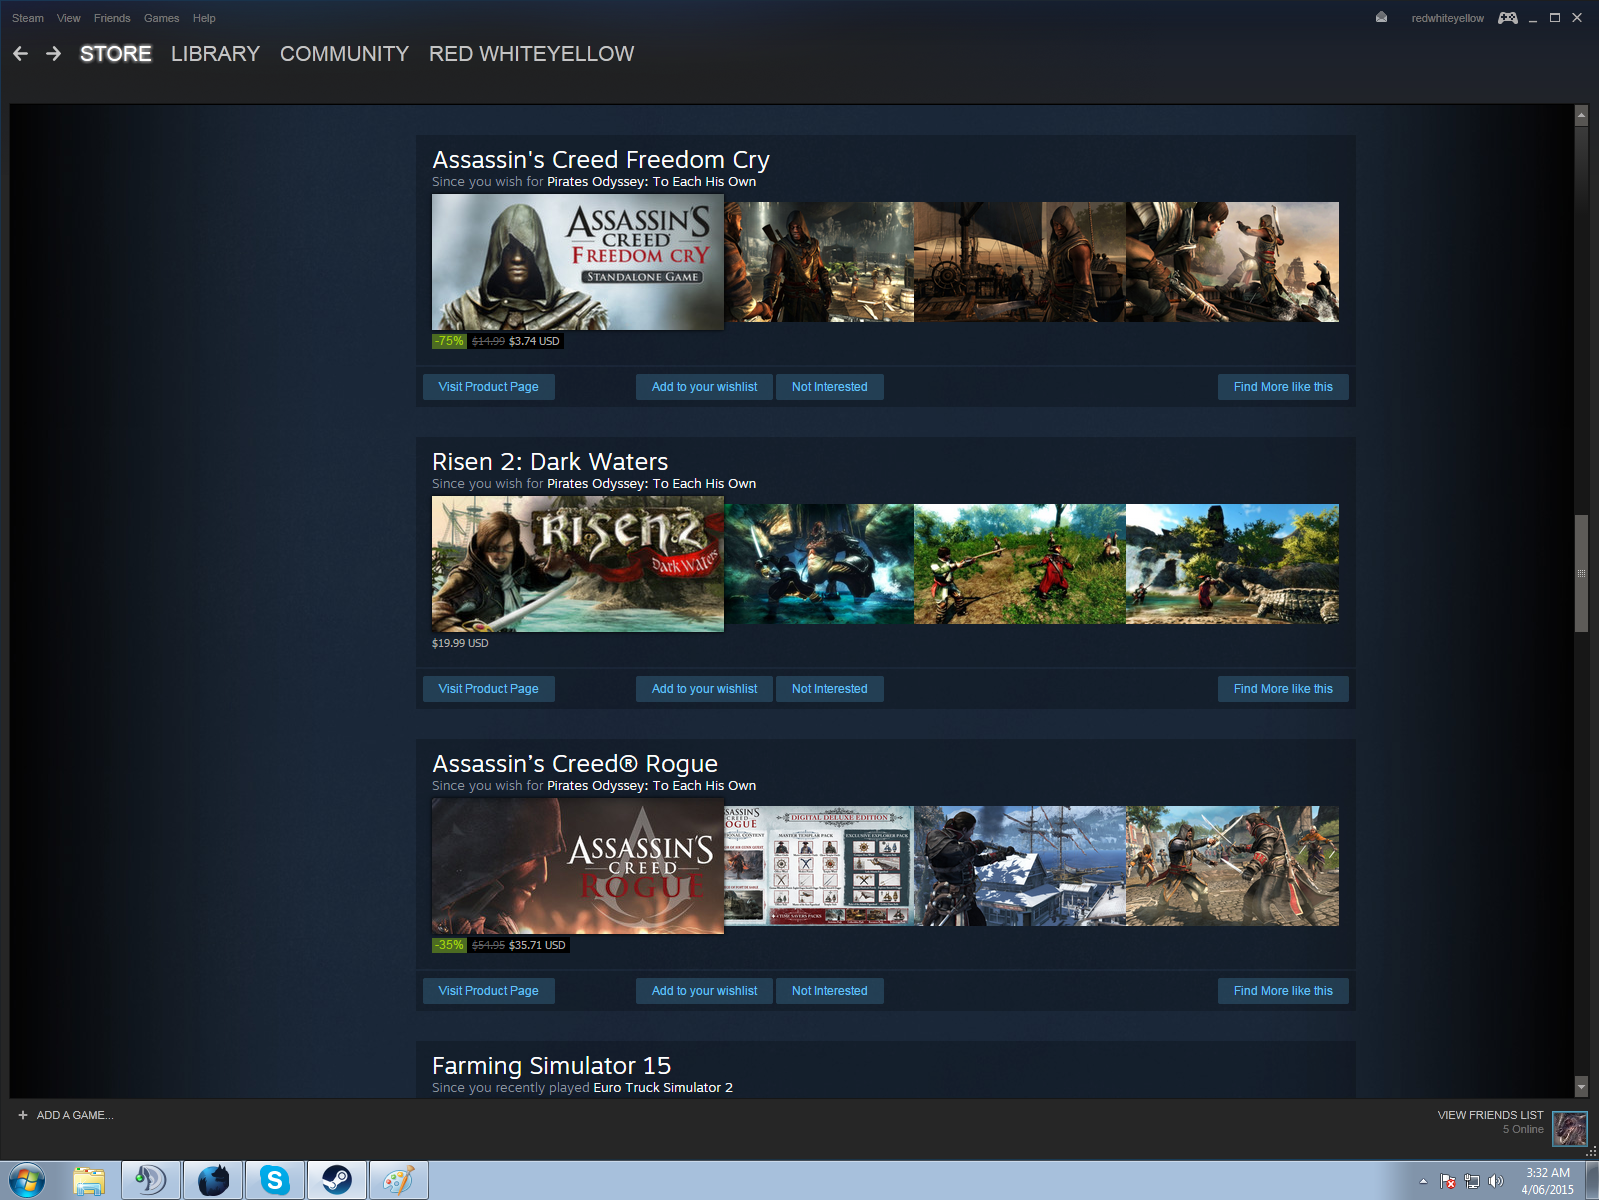The height and width of the screenshot is (1200, 1599).
Task: Go back with the left arrow
Action: (21, 54)
